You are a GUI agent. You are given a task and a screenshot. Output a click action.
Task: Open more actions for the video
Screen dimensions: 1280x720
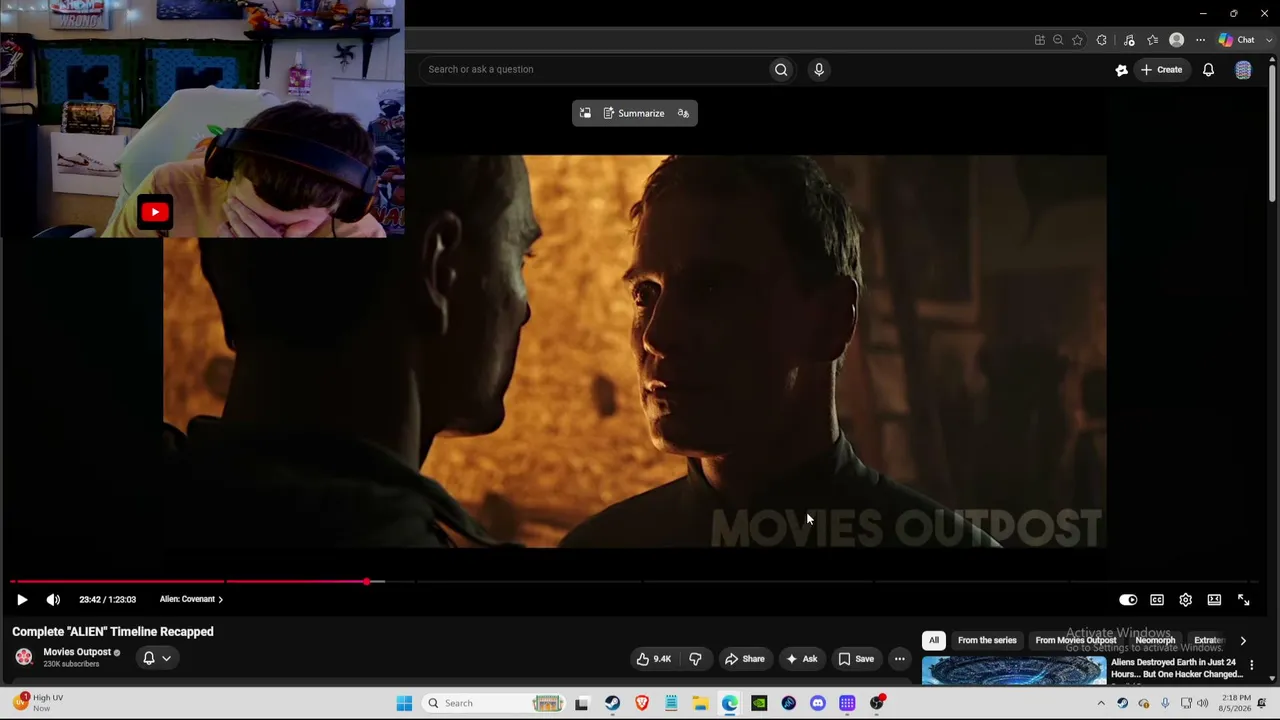pos(899,659)
